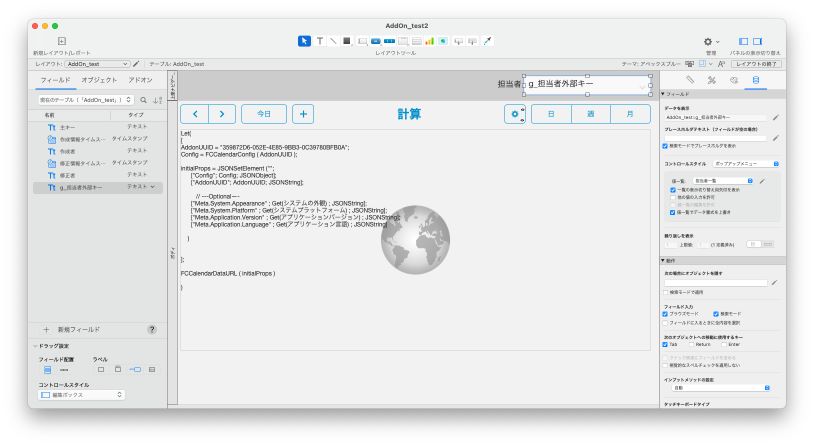Toggle Browse mode field entry checkbox
814x446 pixels.
665,314
